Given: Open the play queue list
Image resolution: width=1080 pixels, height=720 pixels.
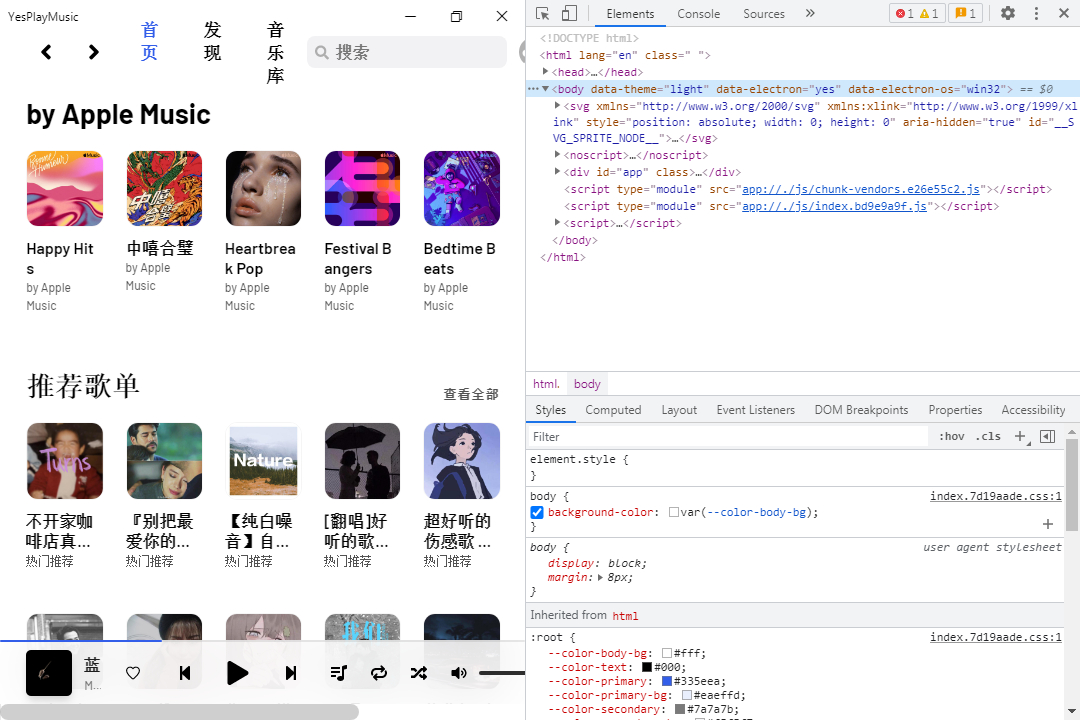Looking at the screenshot, I should tap(338, 673).
